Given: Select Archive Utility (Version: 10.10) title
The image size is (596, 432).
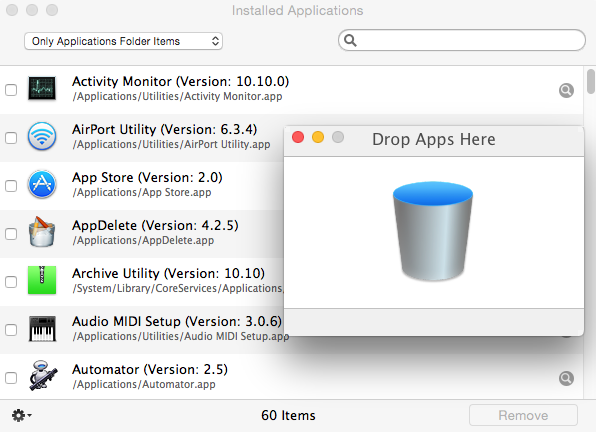Looking at the screenshot, I should coord(168,274).
